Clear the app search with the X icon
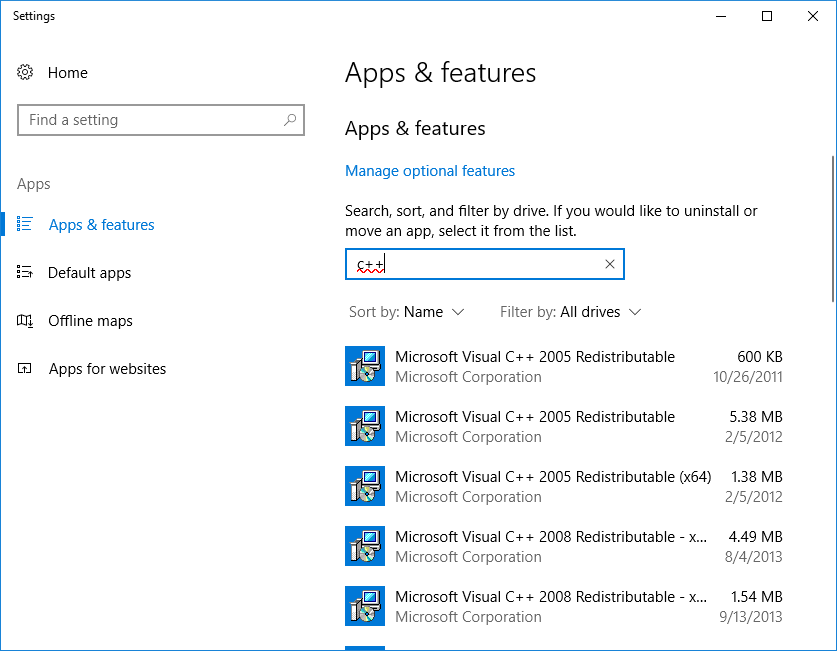The height and width of the screenshot is (651, 837). tap(610, 264)
